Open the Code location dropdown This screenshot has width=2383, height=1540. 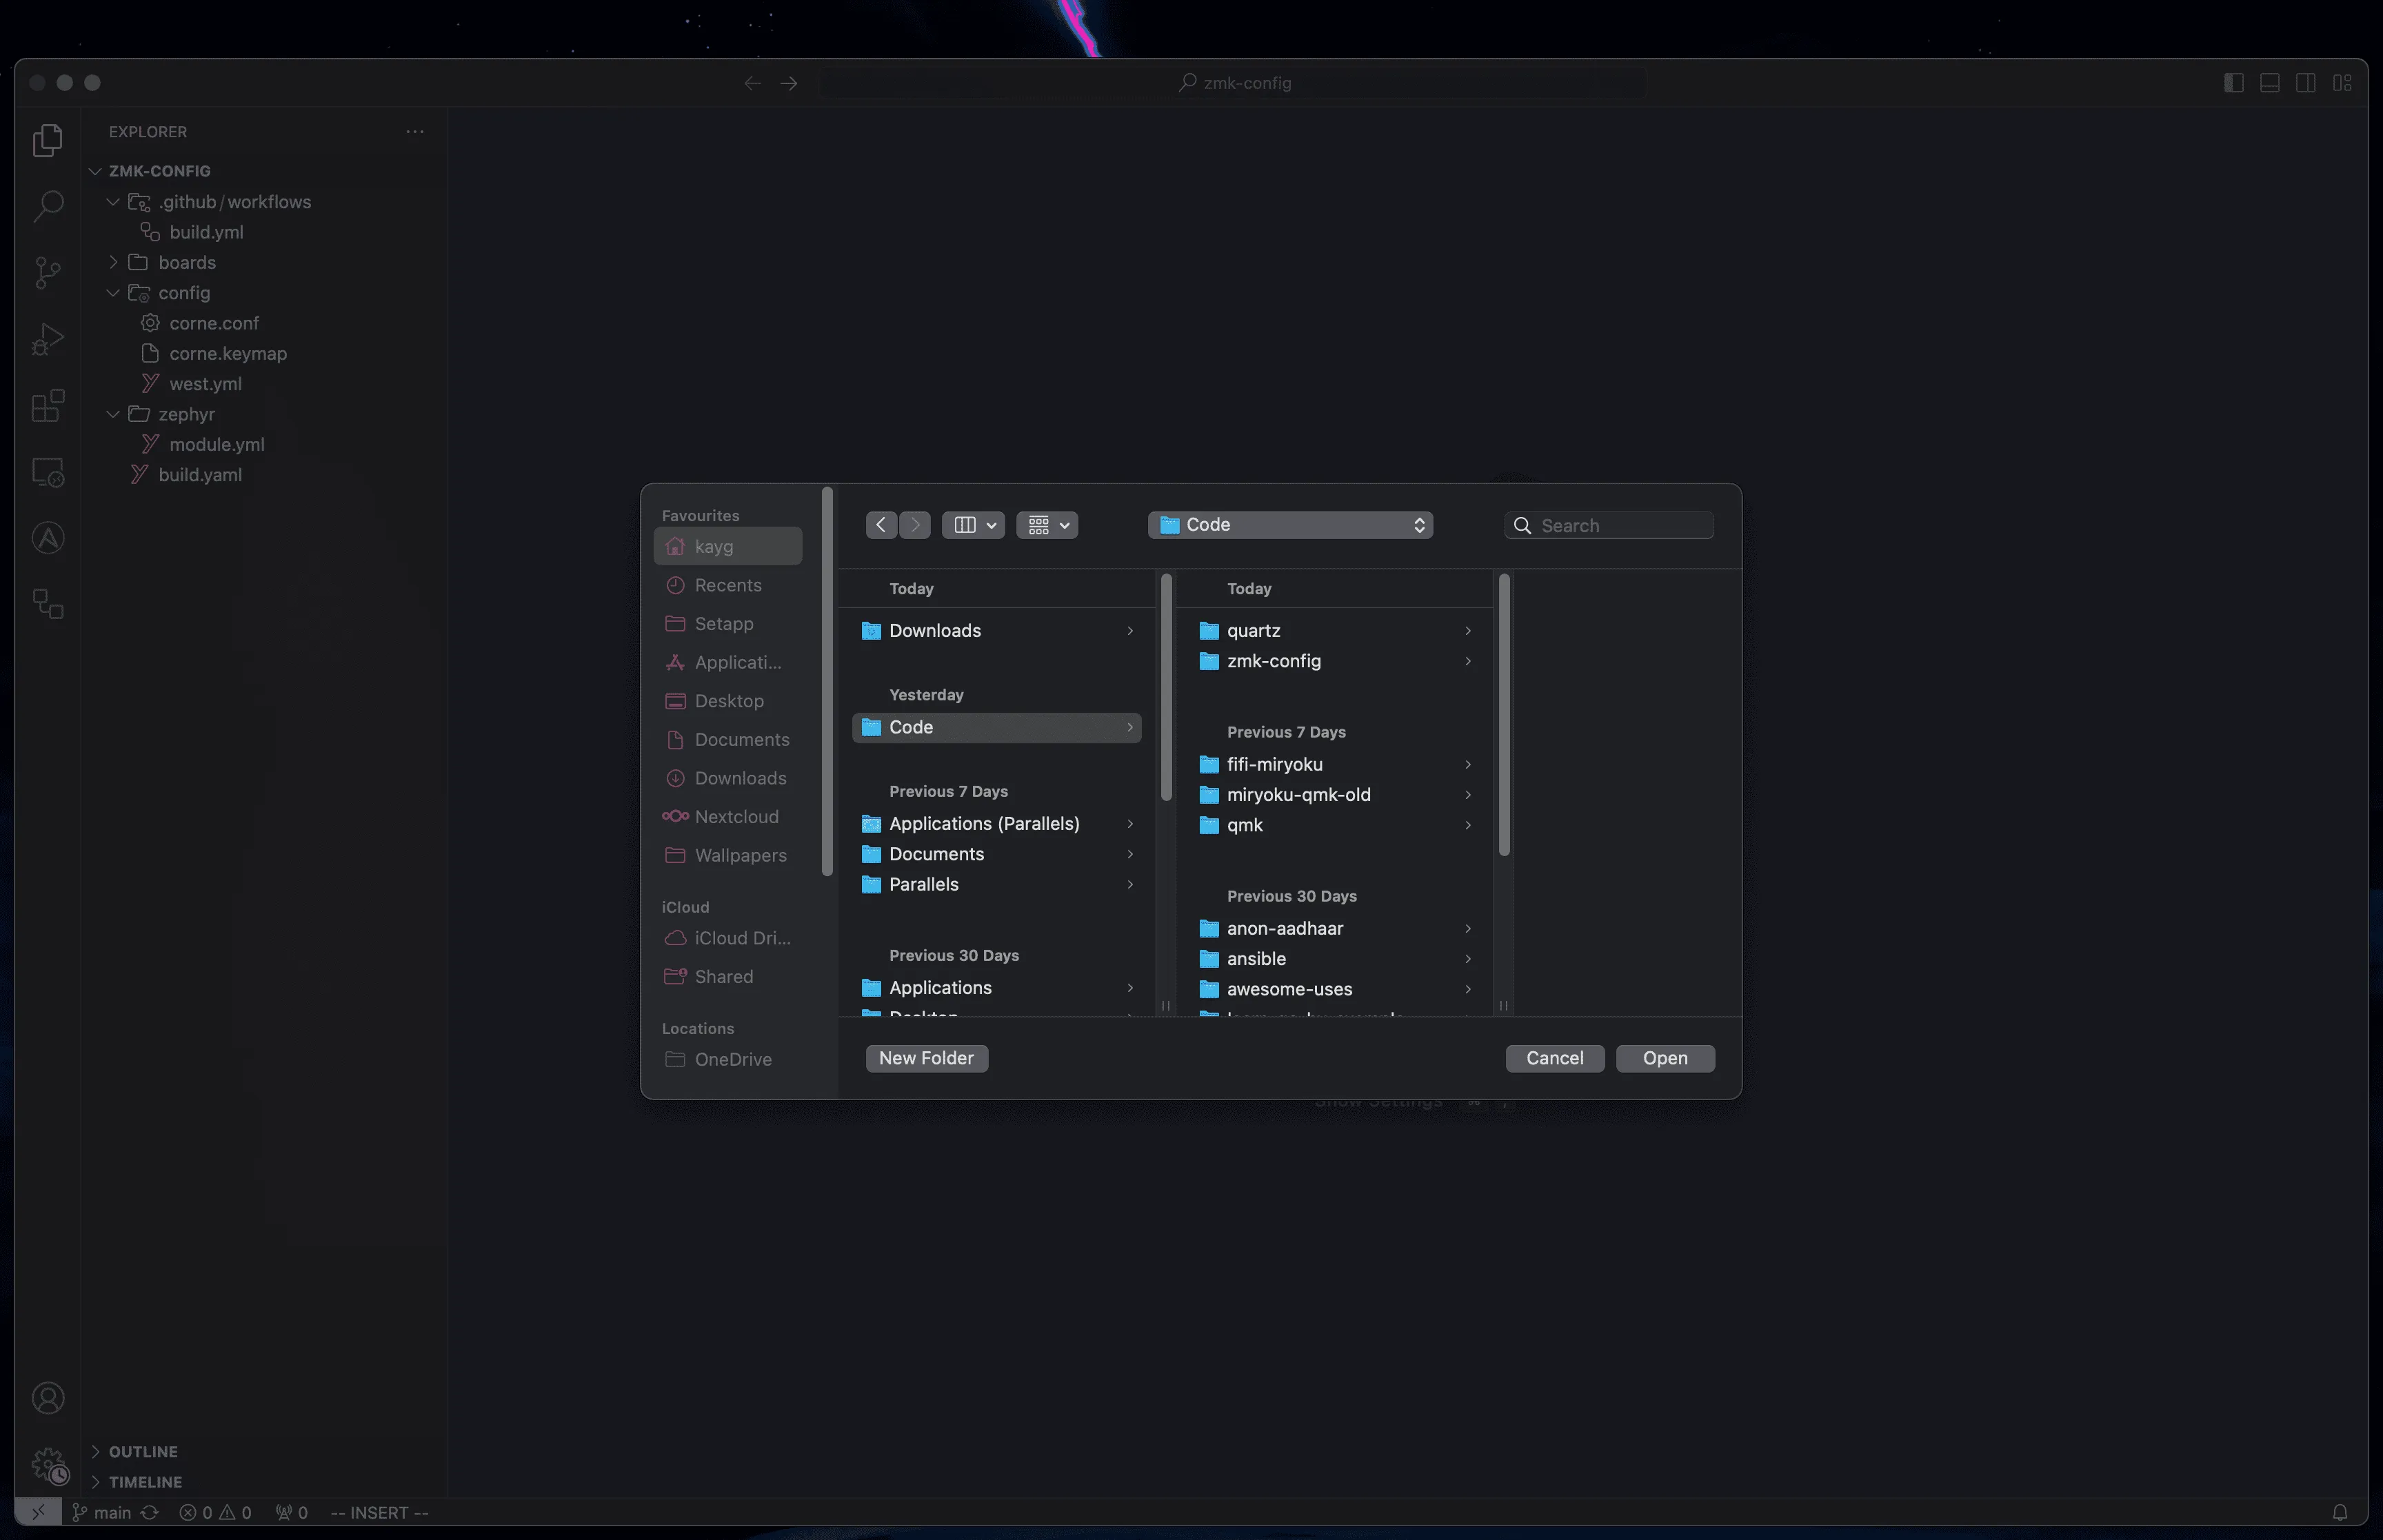click(1291, 524)
